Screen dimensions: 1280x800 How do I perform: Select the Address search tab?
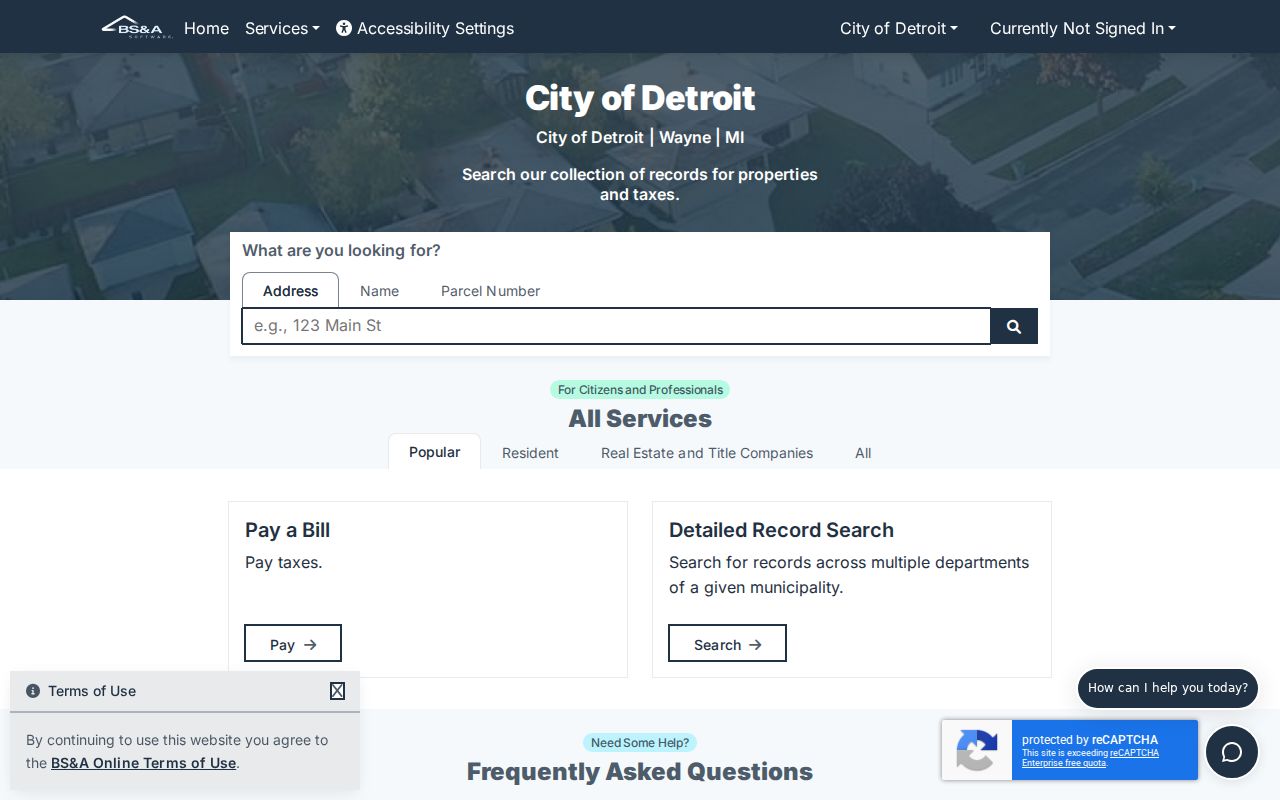coord(290,291)
